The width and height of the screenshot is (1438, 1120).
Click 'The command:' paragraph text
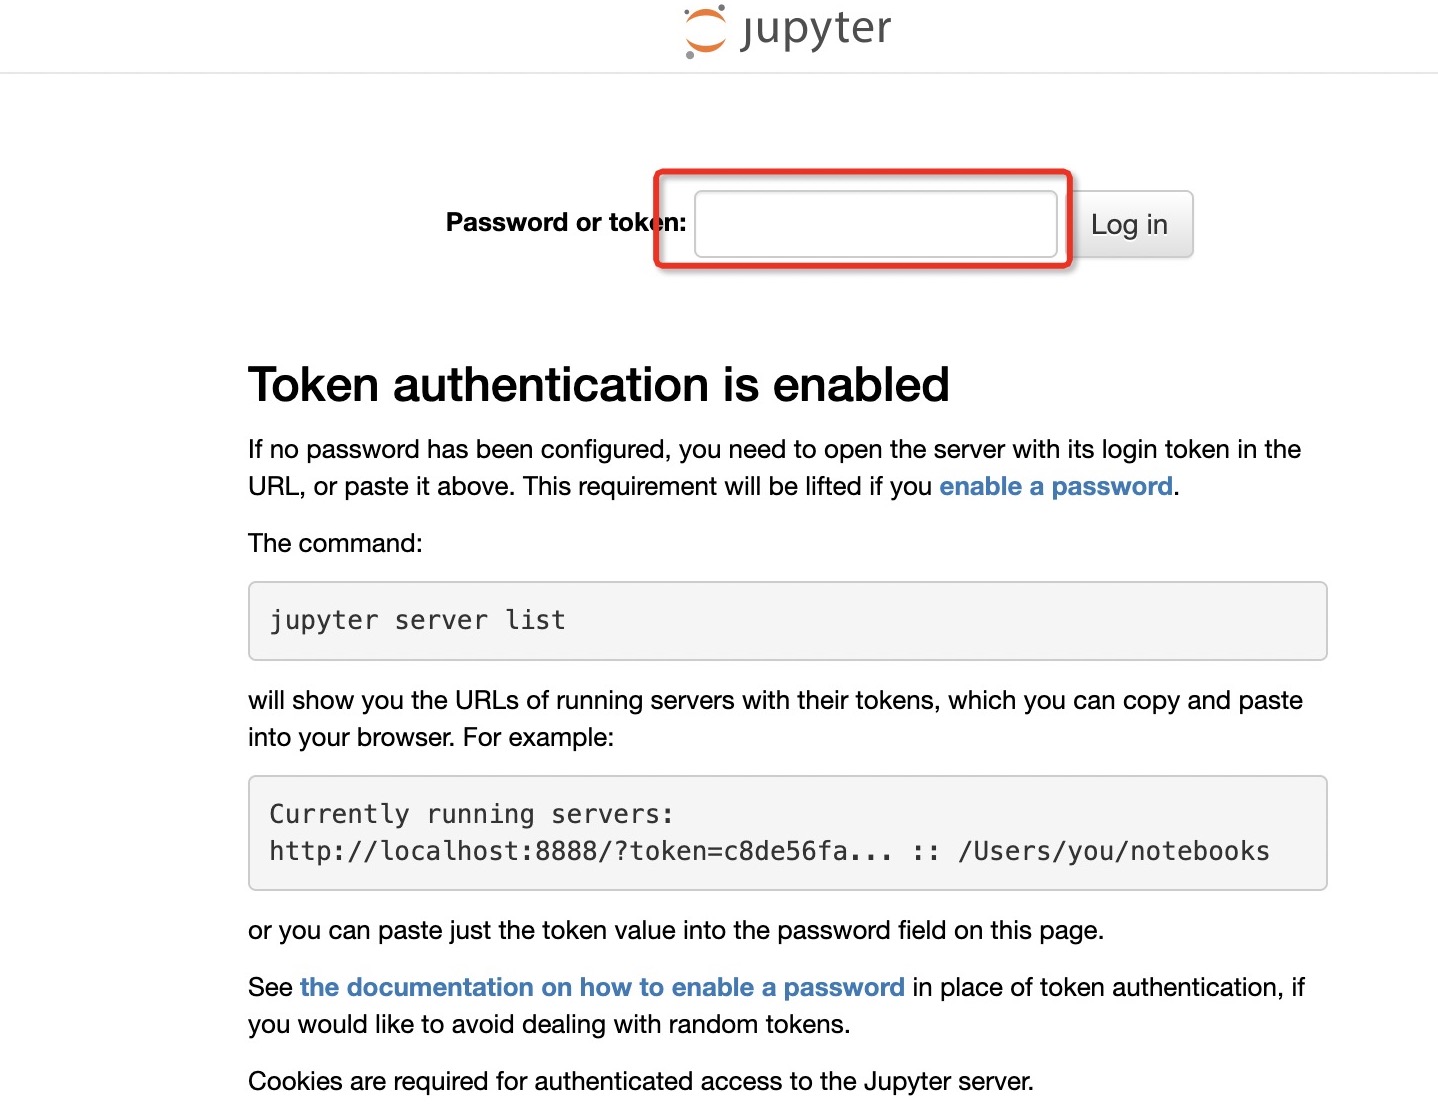(x=335, y=543)
